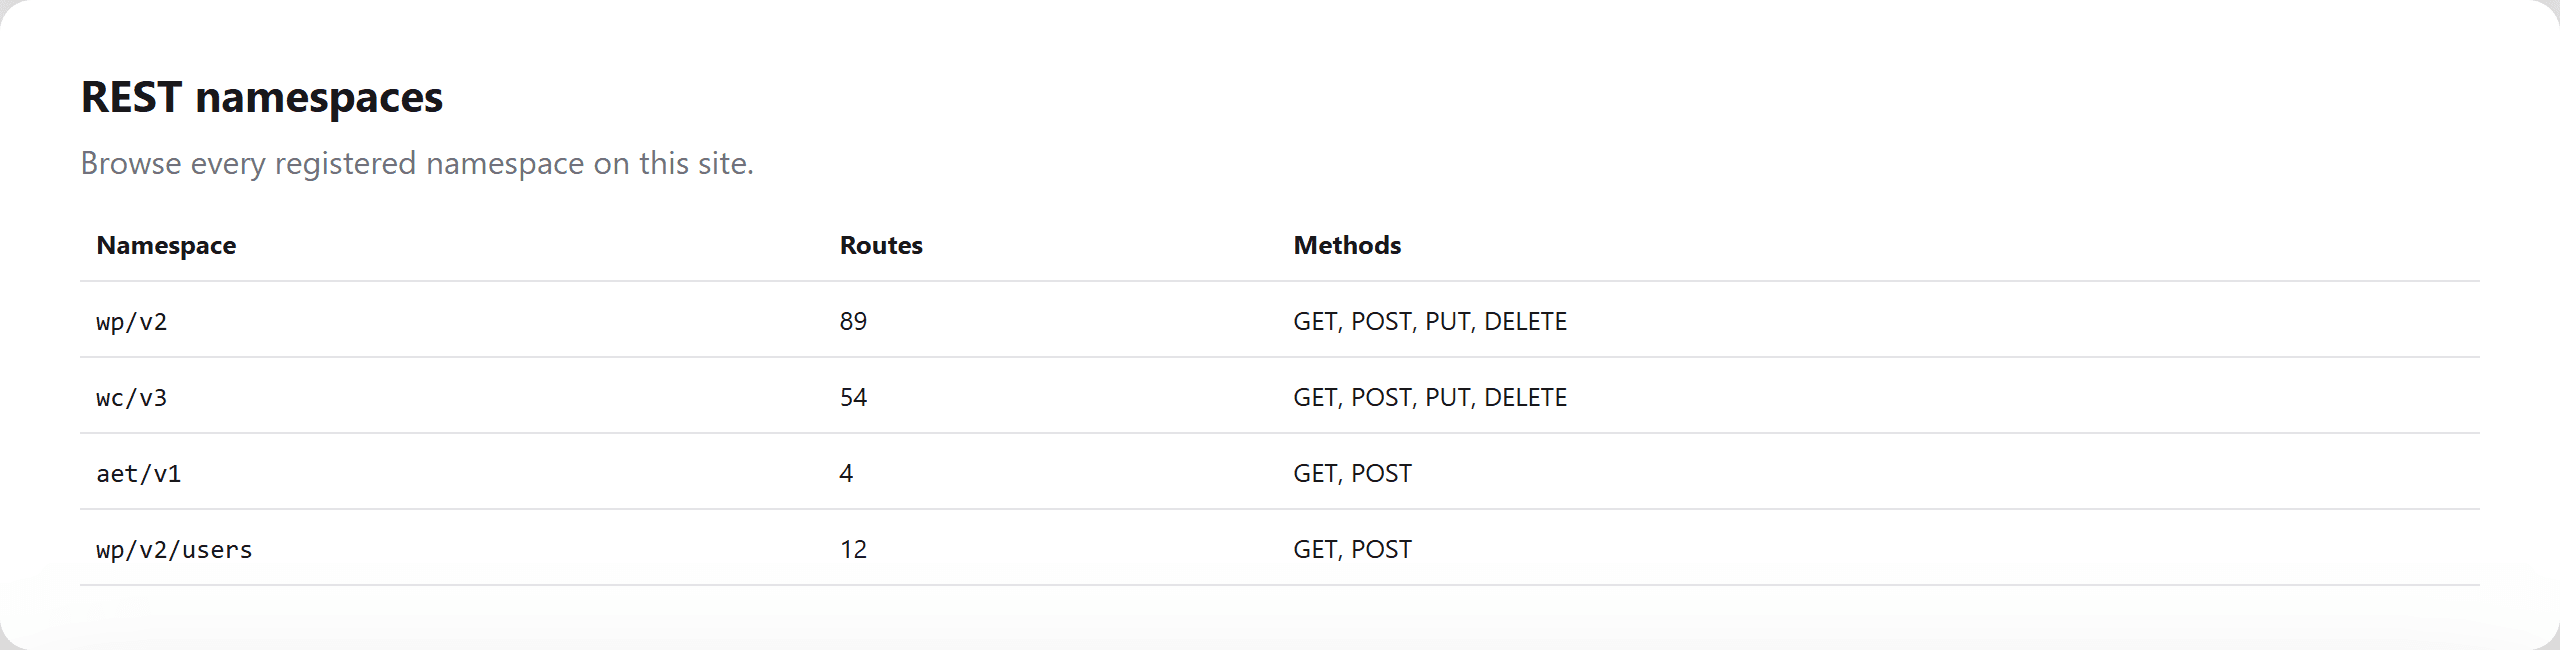Click the Routes column header
This screenshot has height=650, width=2560.
881,245
